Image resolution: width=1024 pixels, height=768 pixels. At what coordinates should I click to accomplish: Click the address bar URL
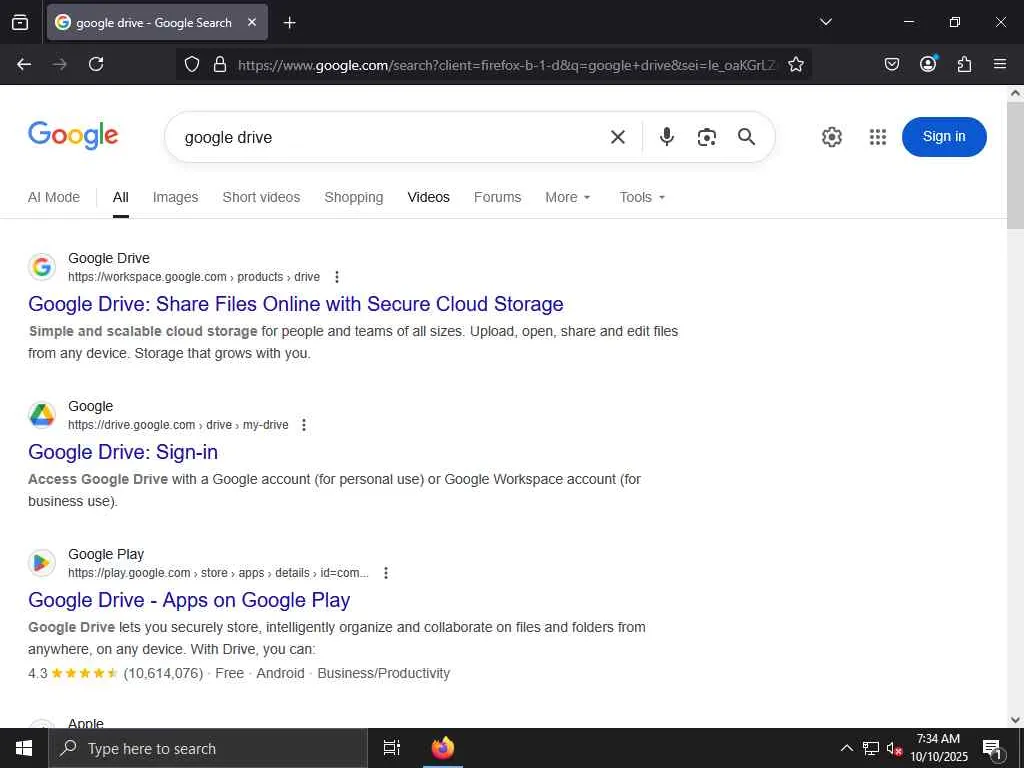507,65
